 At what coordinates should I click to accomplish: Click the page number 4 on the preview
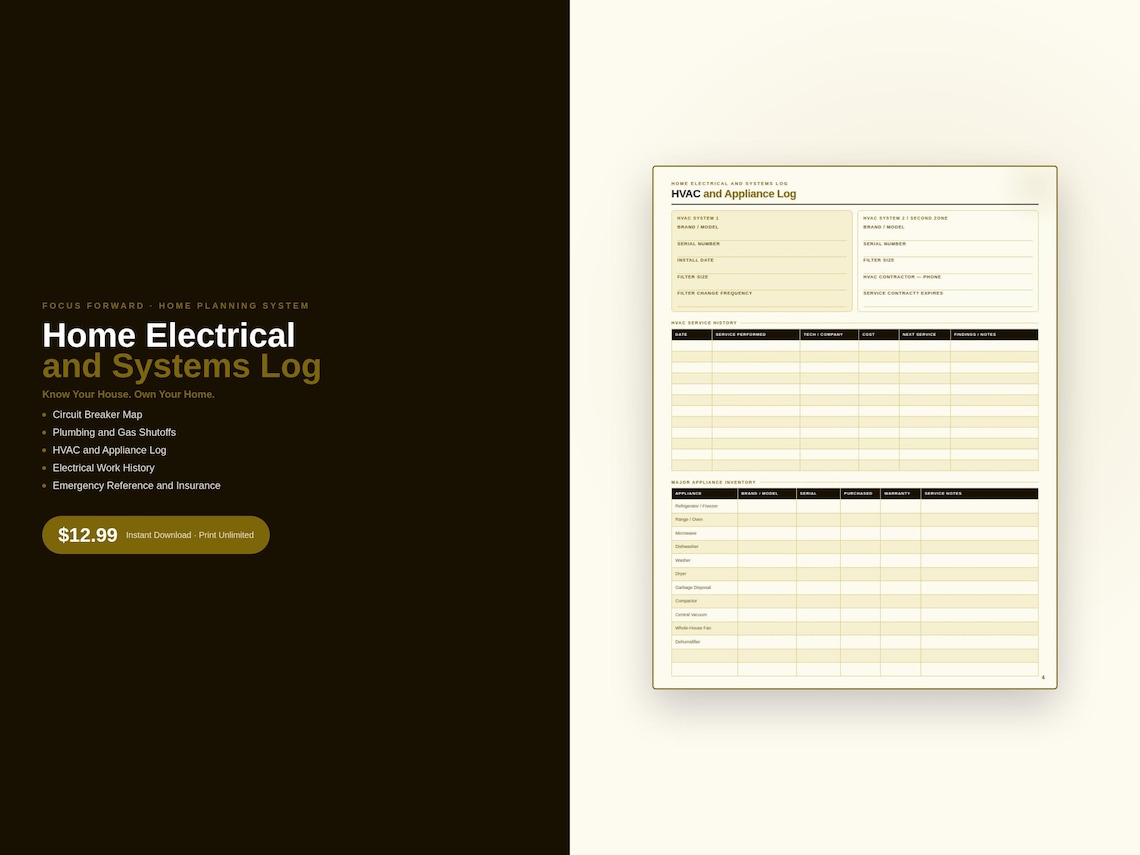pos(1043,678)
